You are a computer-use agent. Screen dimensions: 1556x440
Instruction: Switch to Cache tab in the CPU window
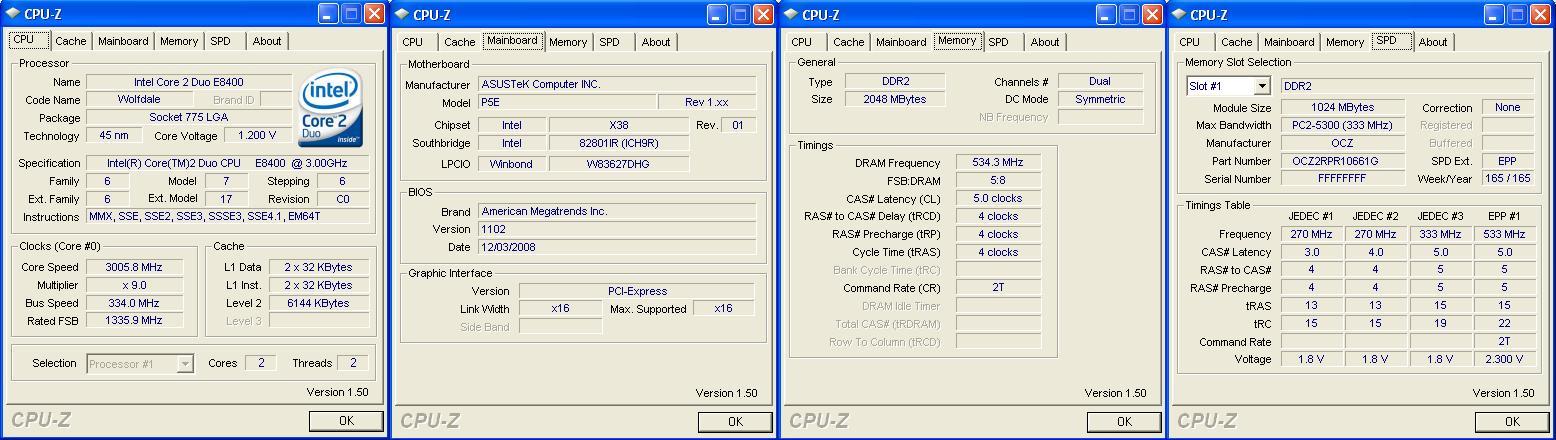[70, 41]
